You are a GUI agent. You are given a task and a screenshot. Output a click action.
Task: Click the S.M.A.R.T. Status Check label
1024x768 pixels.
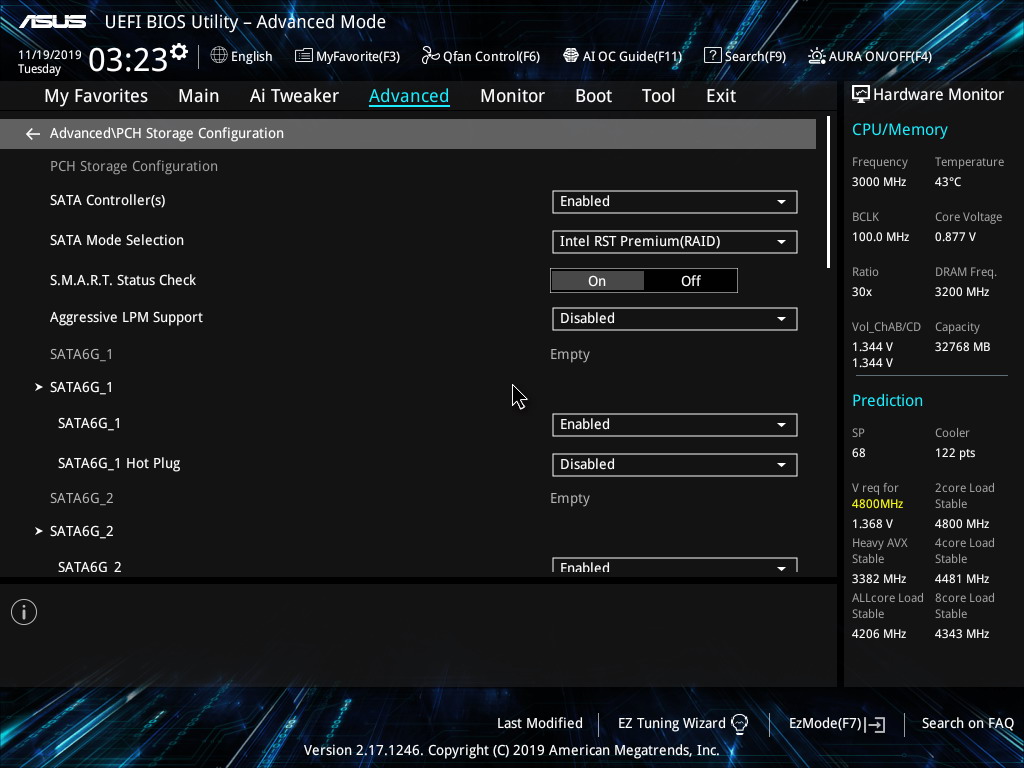click(x=123, y=280)
